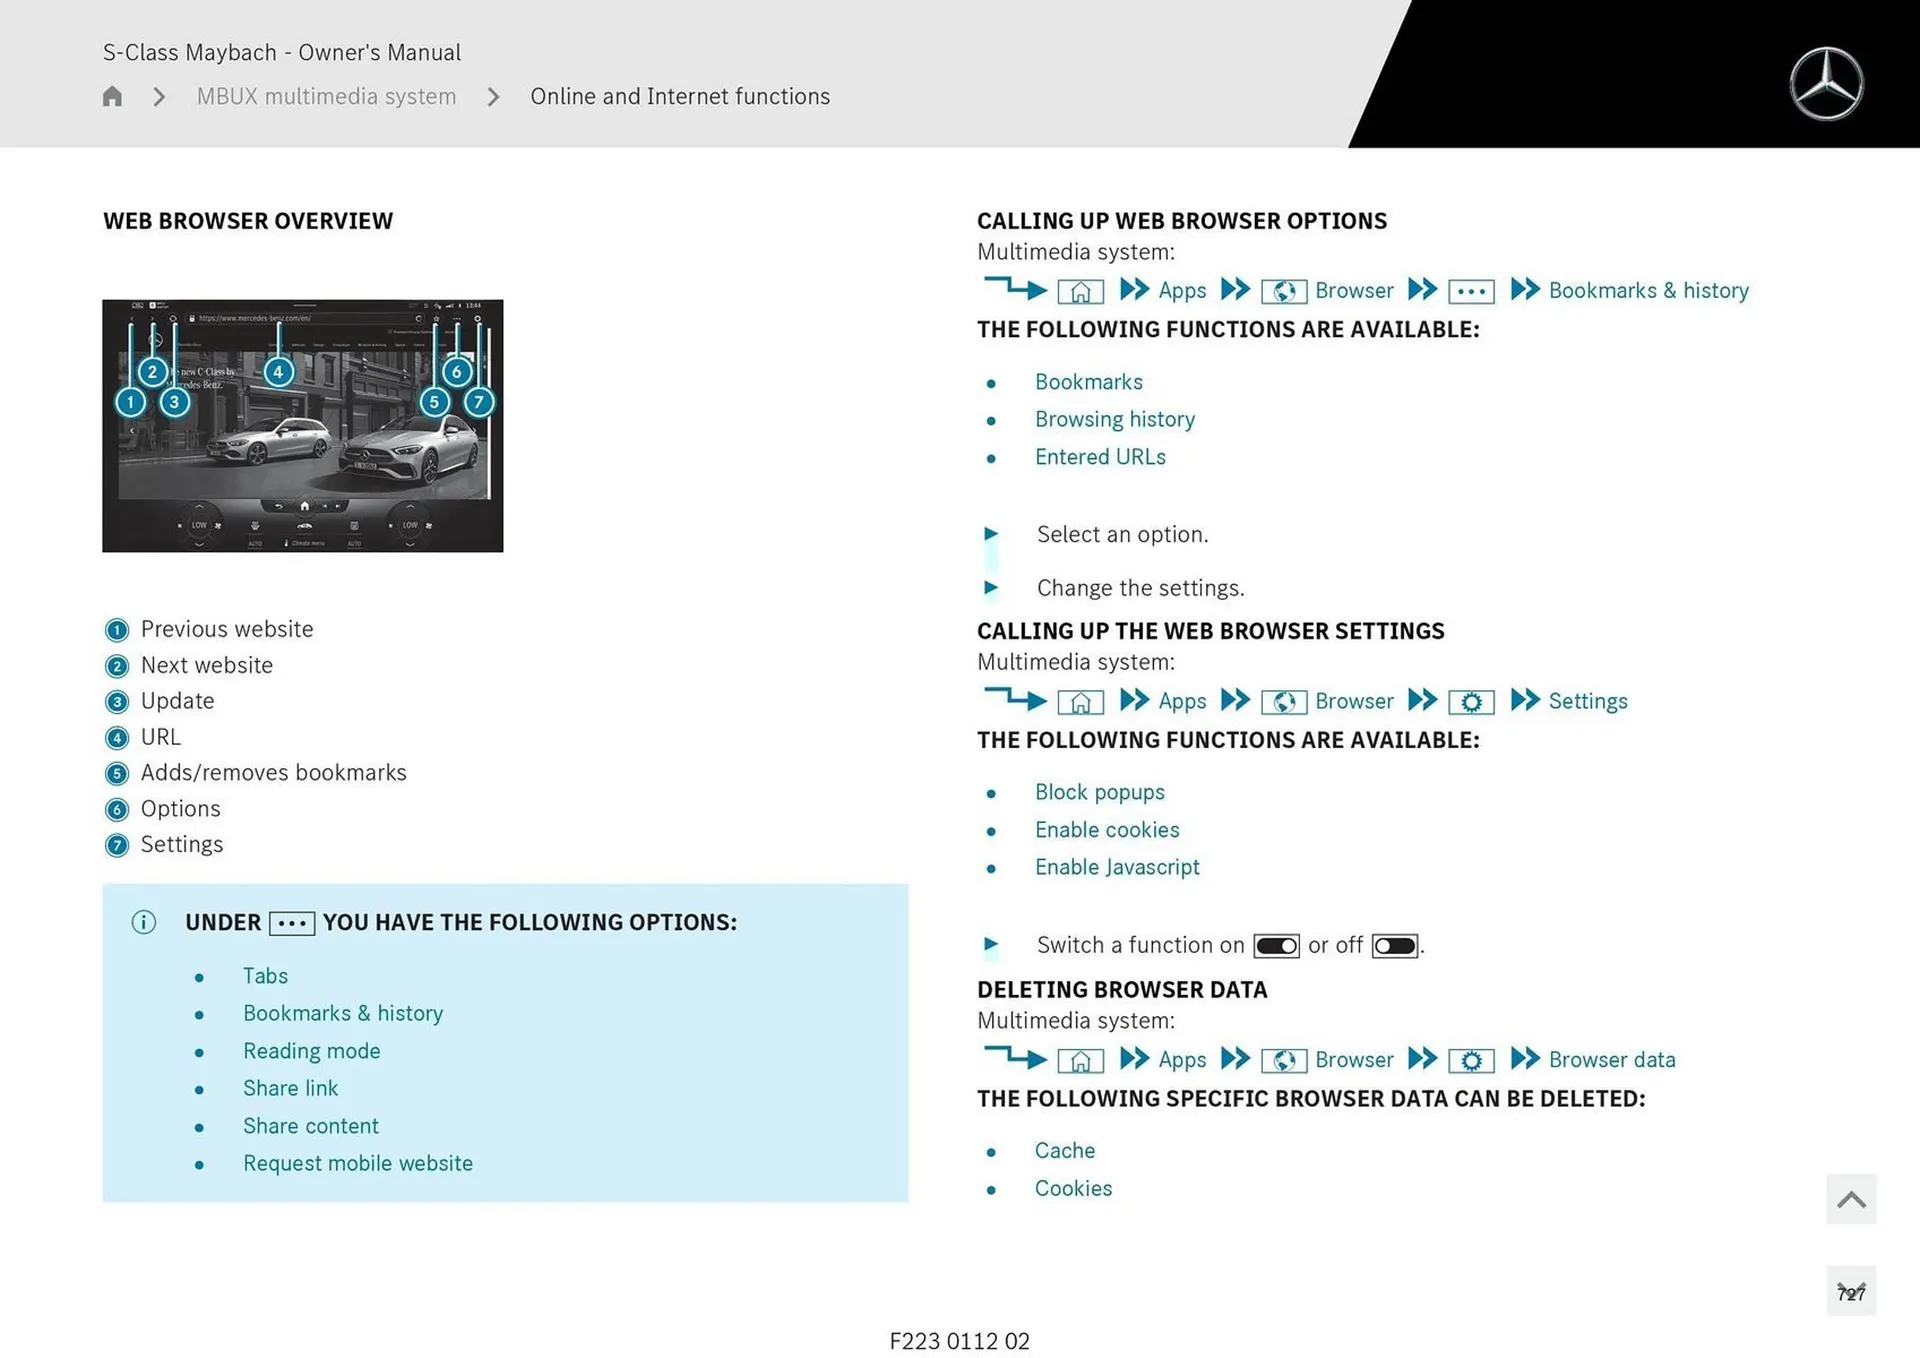Click the gear icon in Deleting browser data path
This screenshot has width=1920, height=1358.
point(1470,1060)
